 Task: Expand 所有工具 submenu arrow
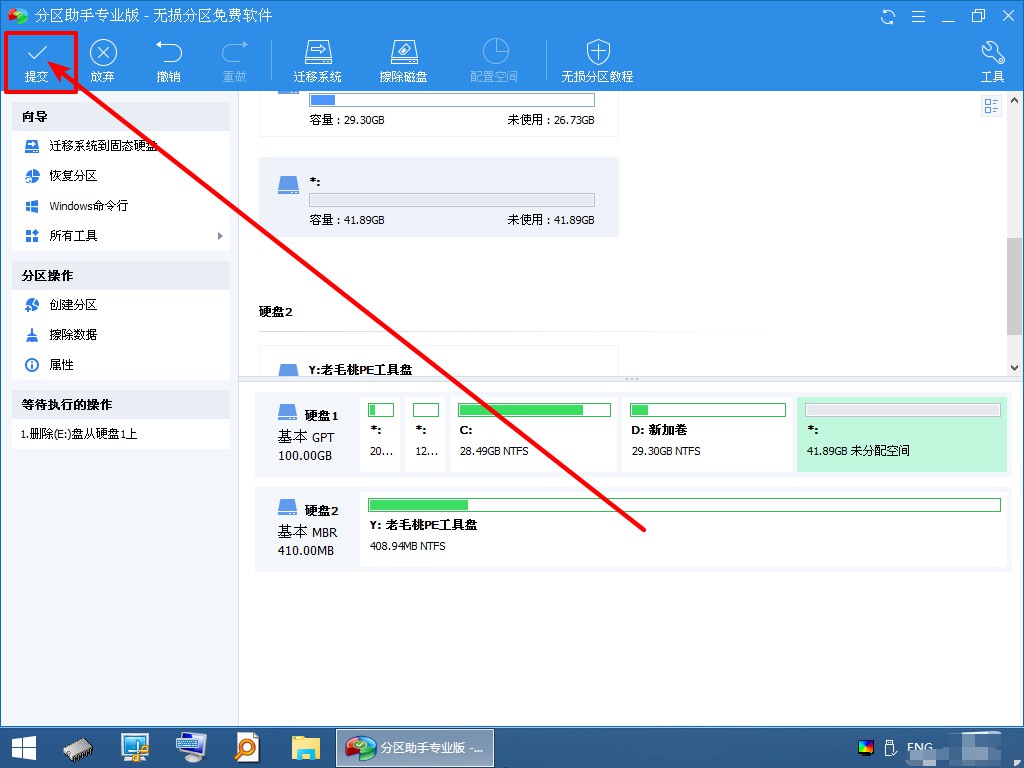[220, 236]
